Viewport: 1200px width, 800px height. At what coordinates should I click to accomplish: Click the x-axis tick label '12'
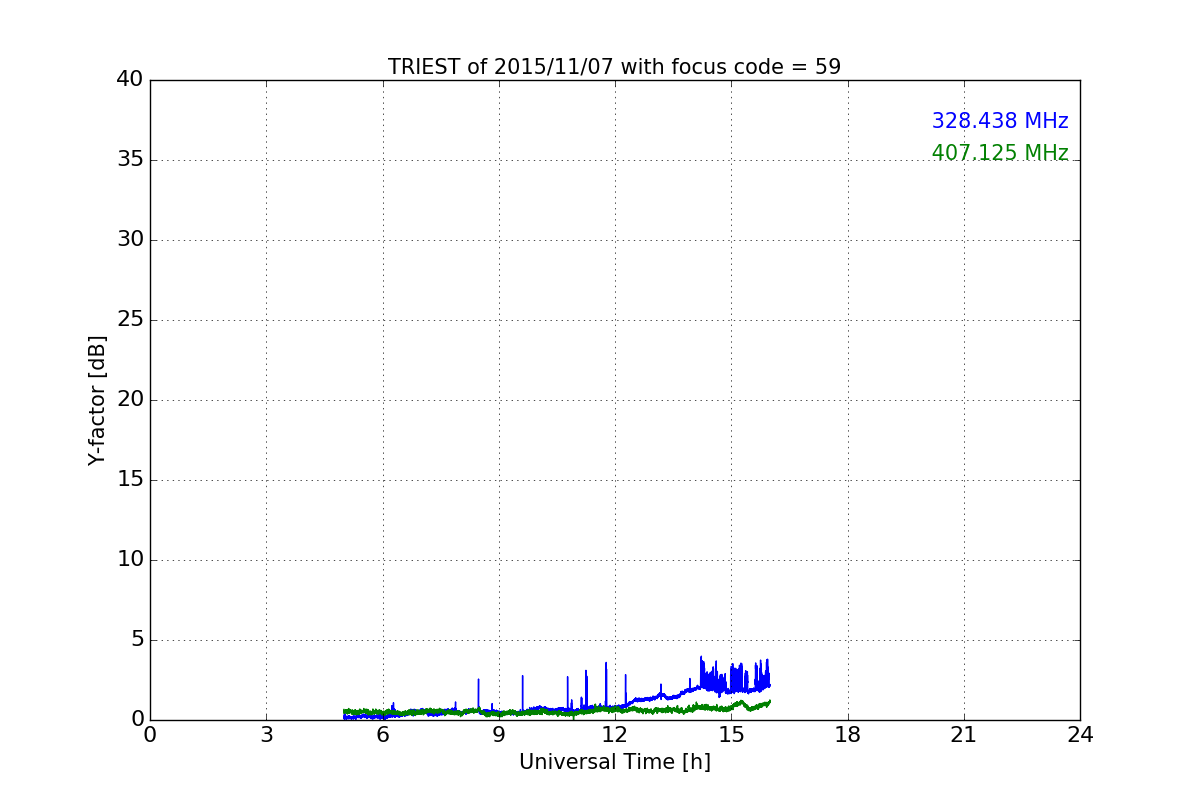(615, 735)
